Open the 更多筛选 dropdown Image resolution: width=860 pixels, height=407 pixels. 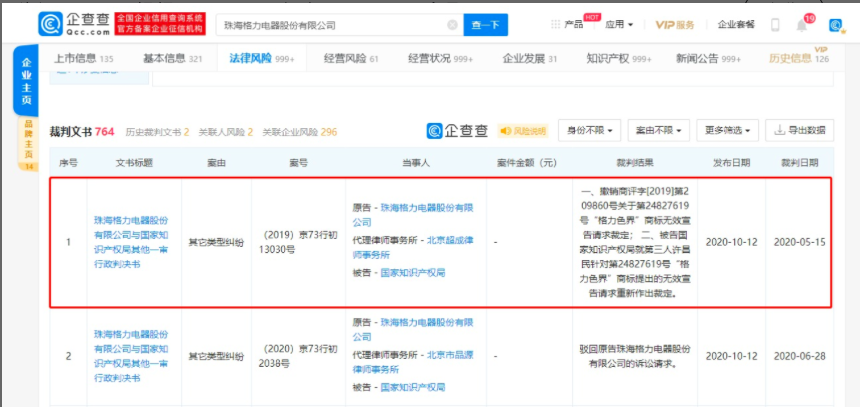[x=728, y=131]
